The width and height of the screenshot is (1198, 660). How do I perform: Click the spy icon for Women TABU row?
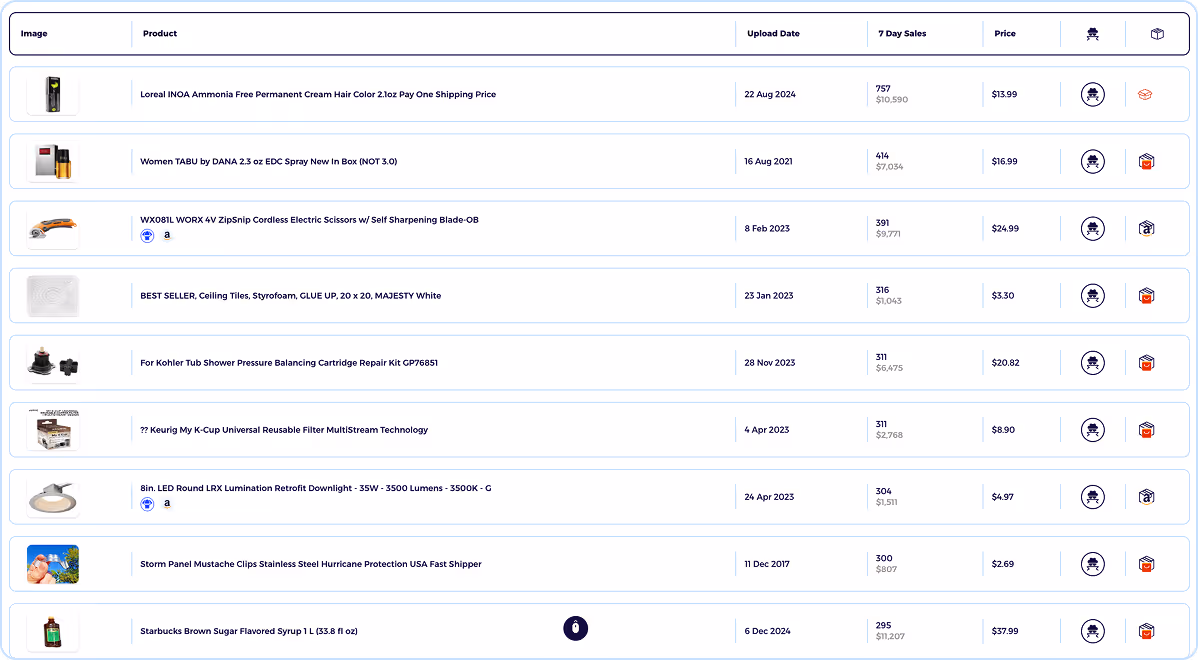click(1093, 161)
